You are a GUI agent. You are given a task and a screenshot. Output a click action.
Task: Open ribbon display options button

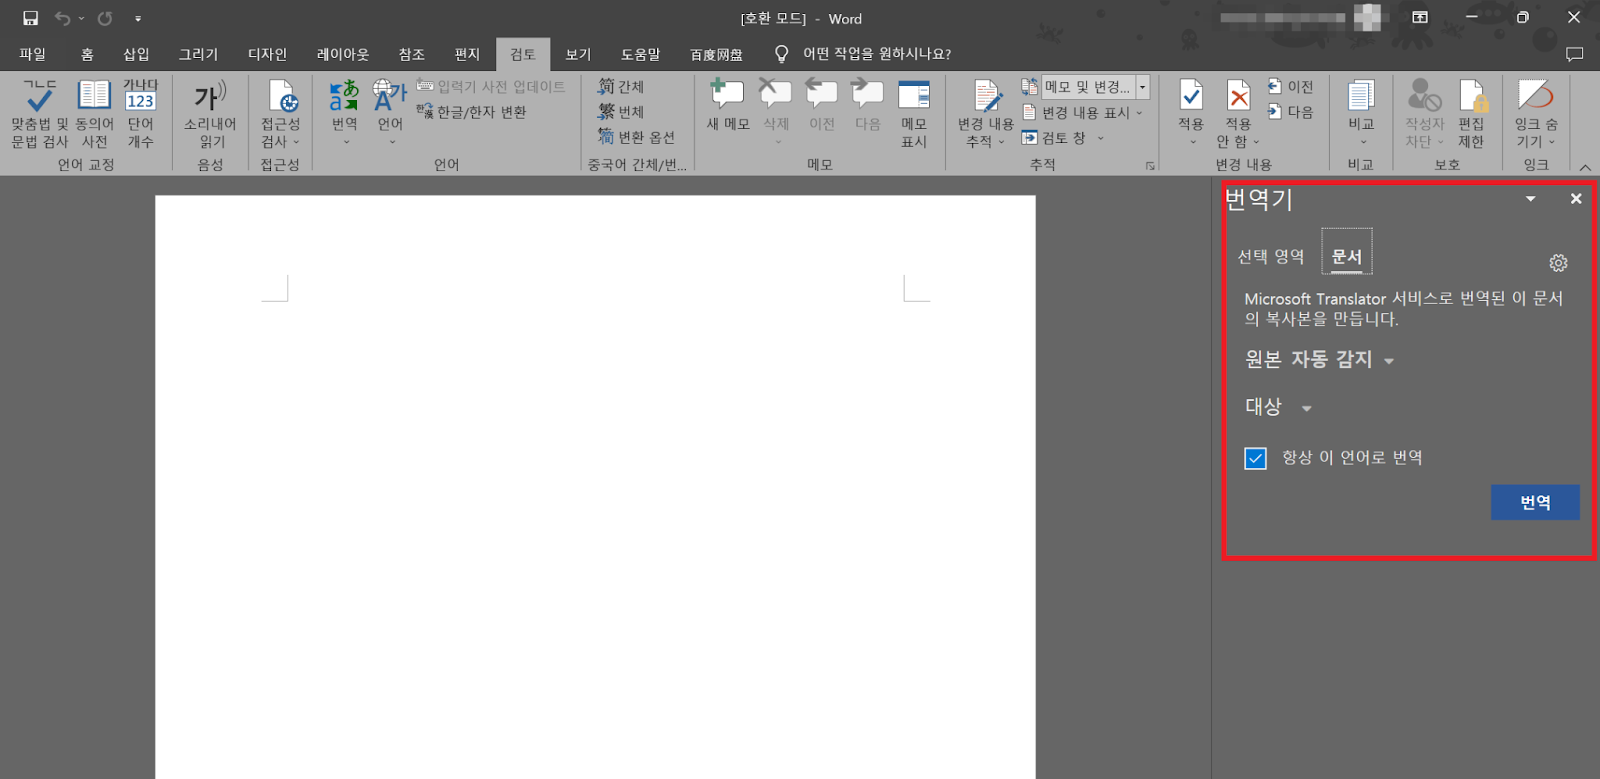[1420, 18]
